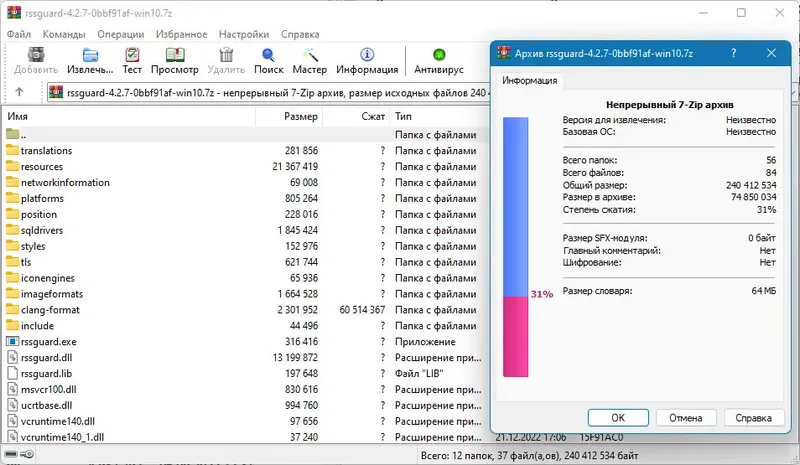Click the 60 514 367 packed size cell
800x465 pixels.
pos(362,309)
